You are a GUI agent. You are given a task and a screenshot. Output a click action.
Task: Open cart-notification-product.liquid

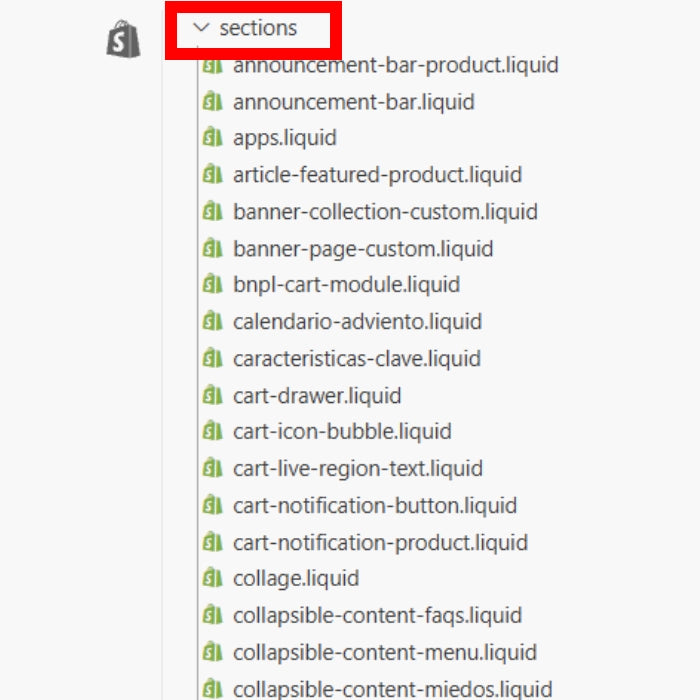coord(380,543)
